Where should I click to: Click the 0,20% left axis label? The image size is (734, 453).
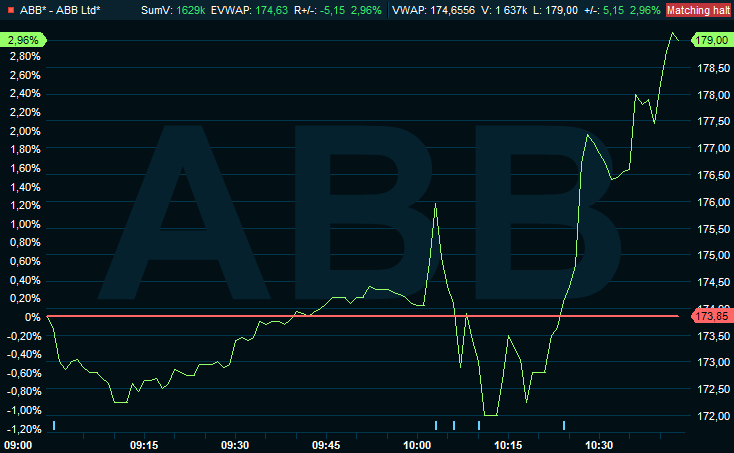click(25, 299)
